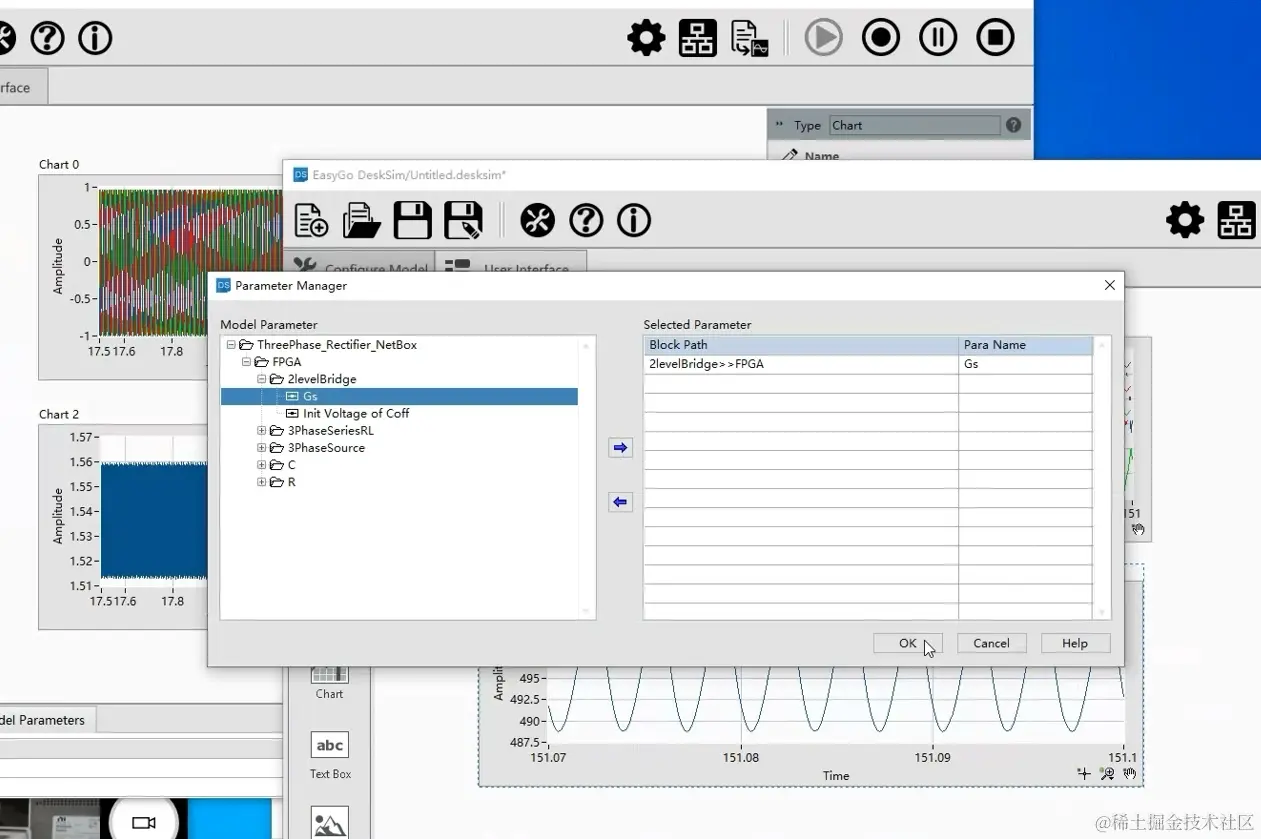Select the 3PhaseSource folder label

(x=326, y=448)
